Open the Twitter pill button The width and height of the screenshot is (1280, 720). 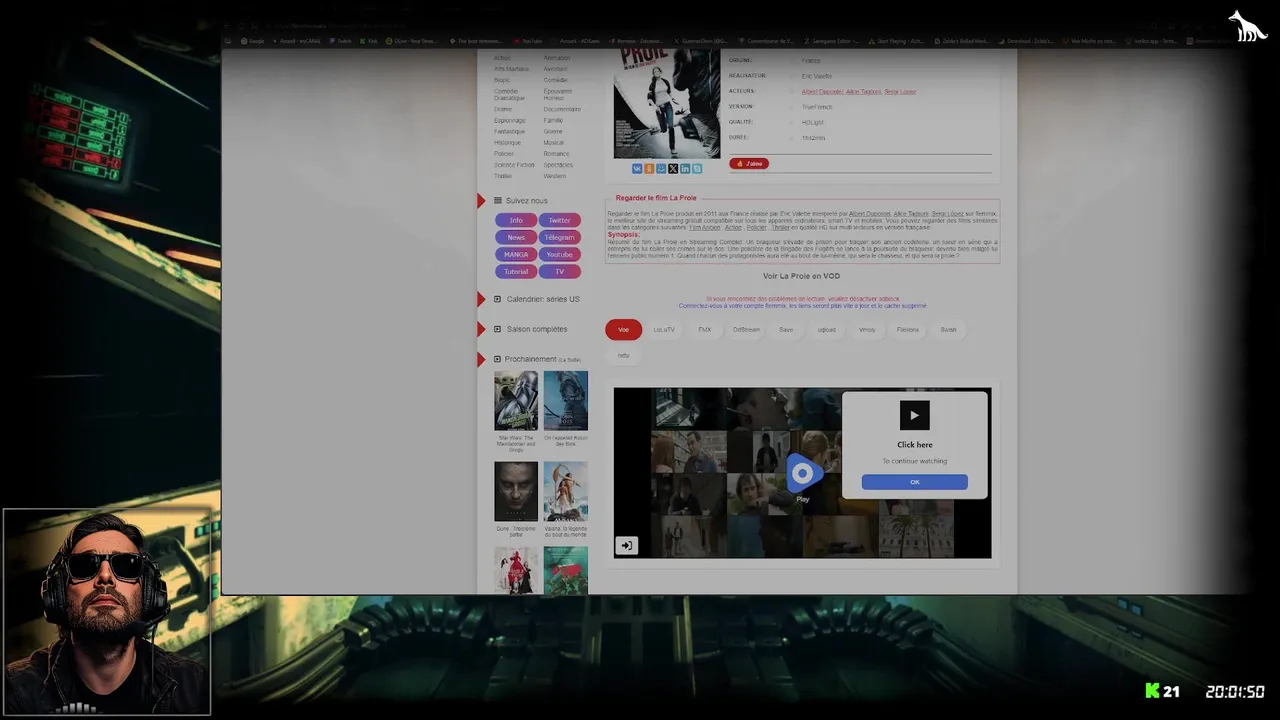pos(559,220)
